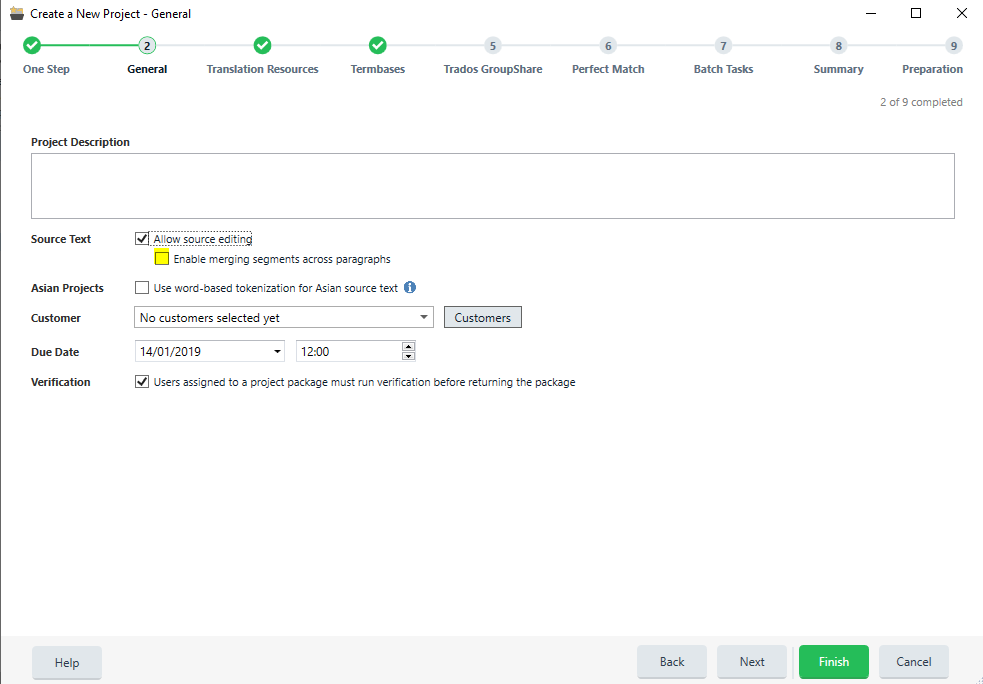The height and width of the screenshot is (684, 983).
Task: Jump to Termbases step label
Action: (377, 69)
